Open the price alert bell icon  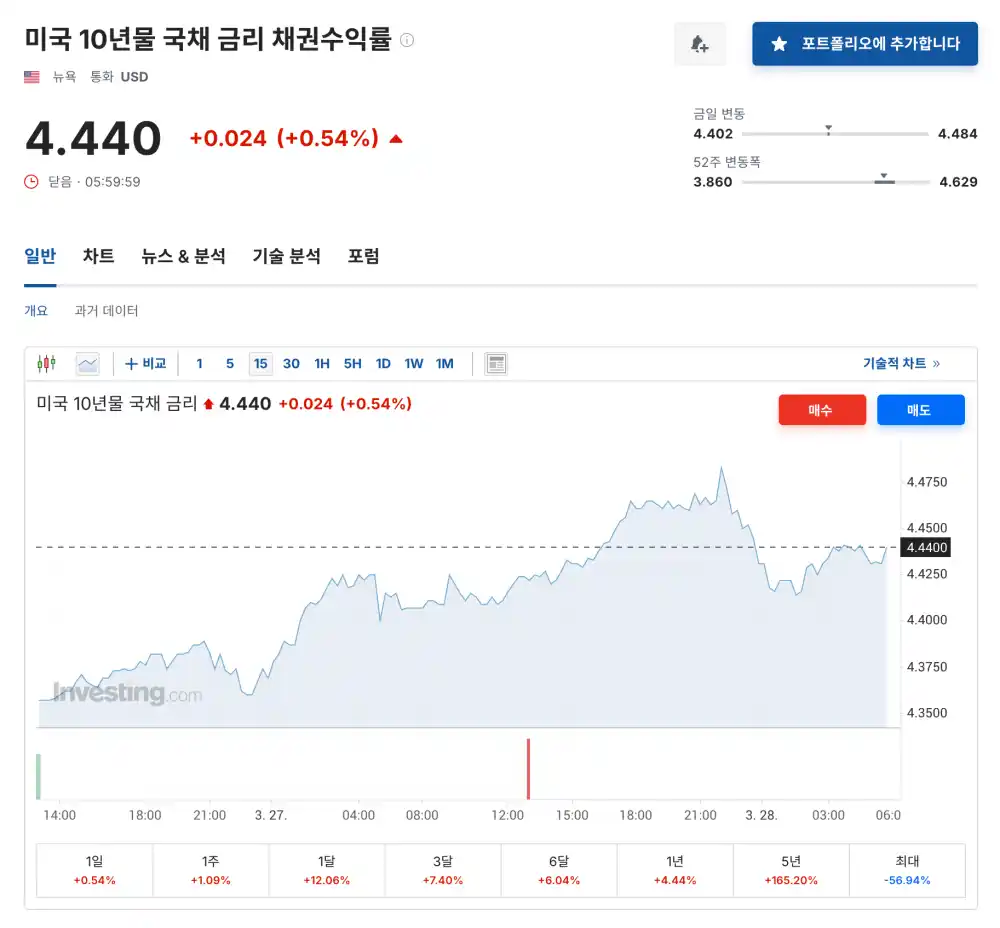tap(700, 44)
